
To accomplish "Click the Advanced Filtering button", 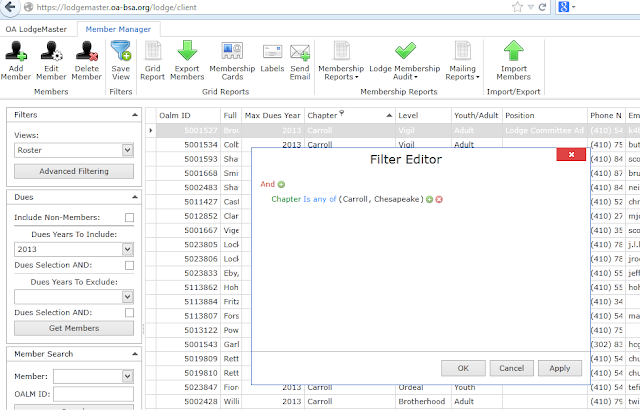I will (74, 171).
